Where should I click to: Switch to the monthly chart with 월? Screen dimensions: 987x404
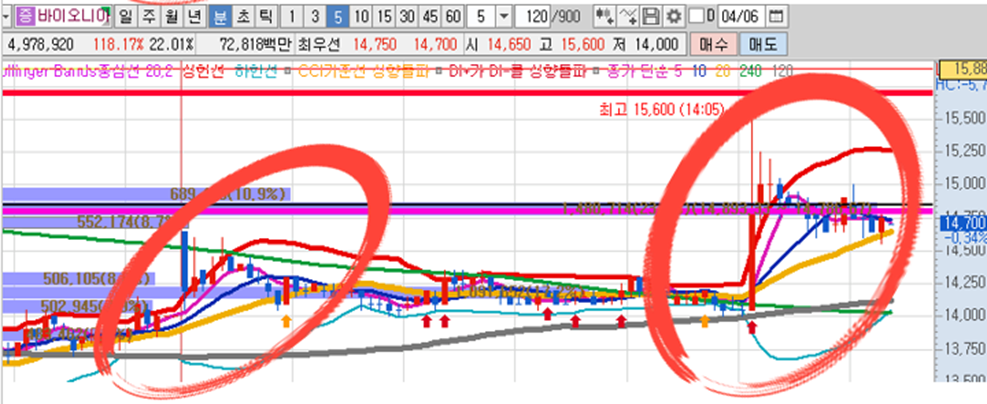(x=171, y=16)
